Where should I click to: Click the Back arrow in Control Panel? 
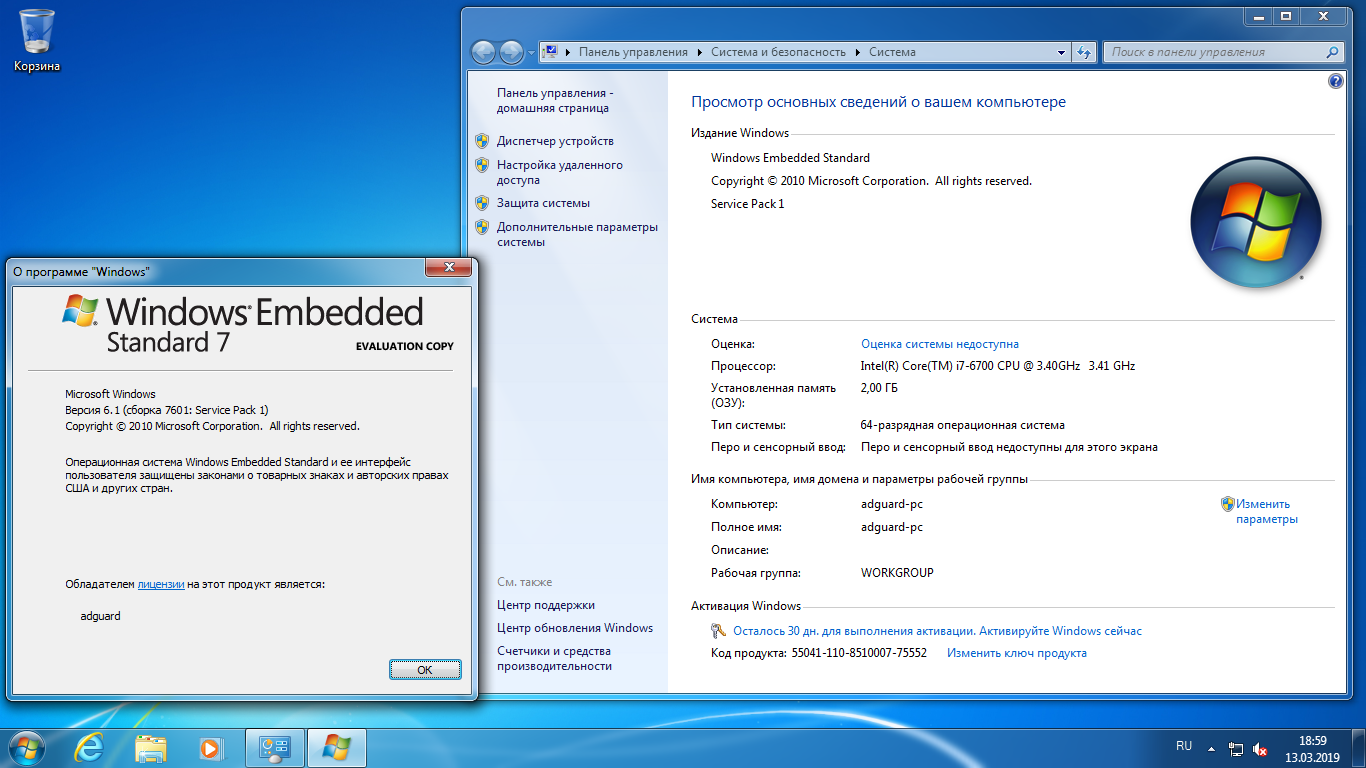[x=483, y=52]
